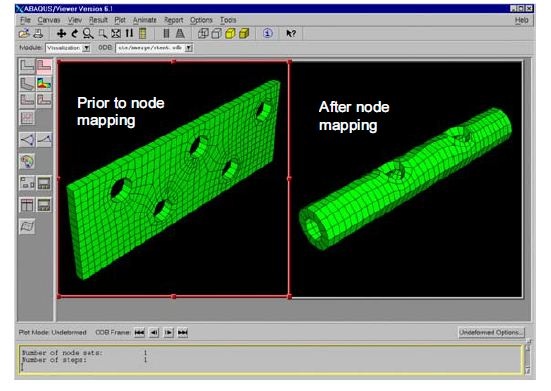Select the plate mesh viewport labeled Prior to node mapping
Image resolution: width=551 pixels, height=391 pixels.
click(174, 179)
